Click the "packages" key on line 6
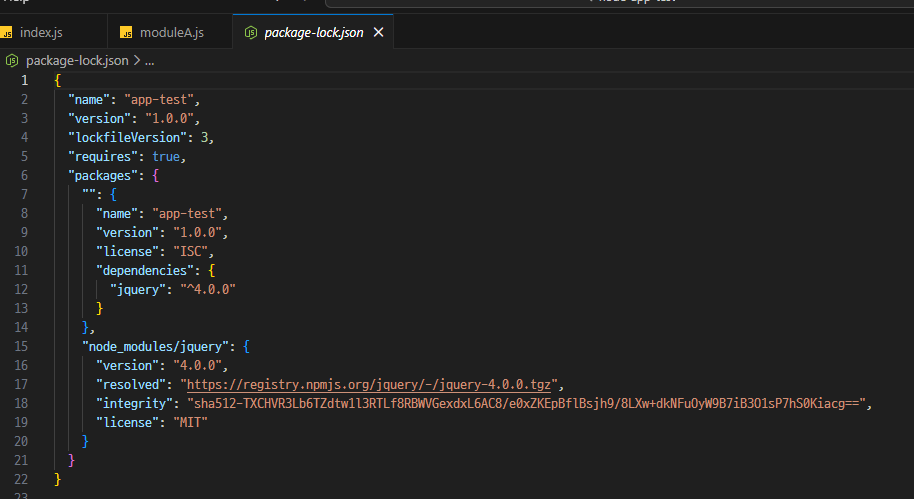This screenshot has width=914, height=499. [103, 175]
